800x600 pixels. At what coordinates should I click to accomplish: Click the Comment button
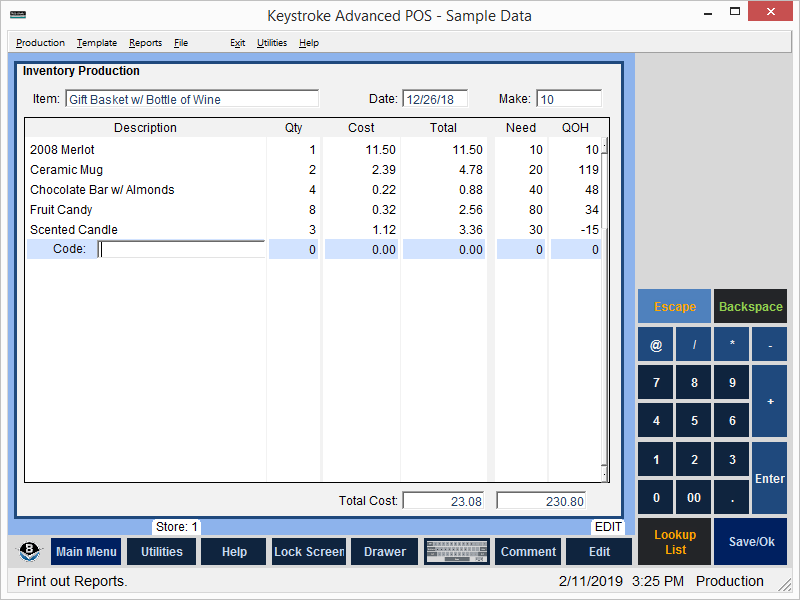[x=528, y=551]
